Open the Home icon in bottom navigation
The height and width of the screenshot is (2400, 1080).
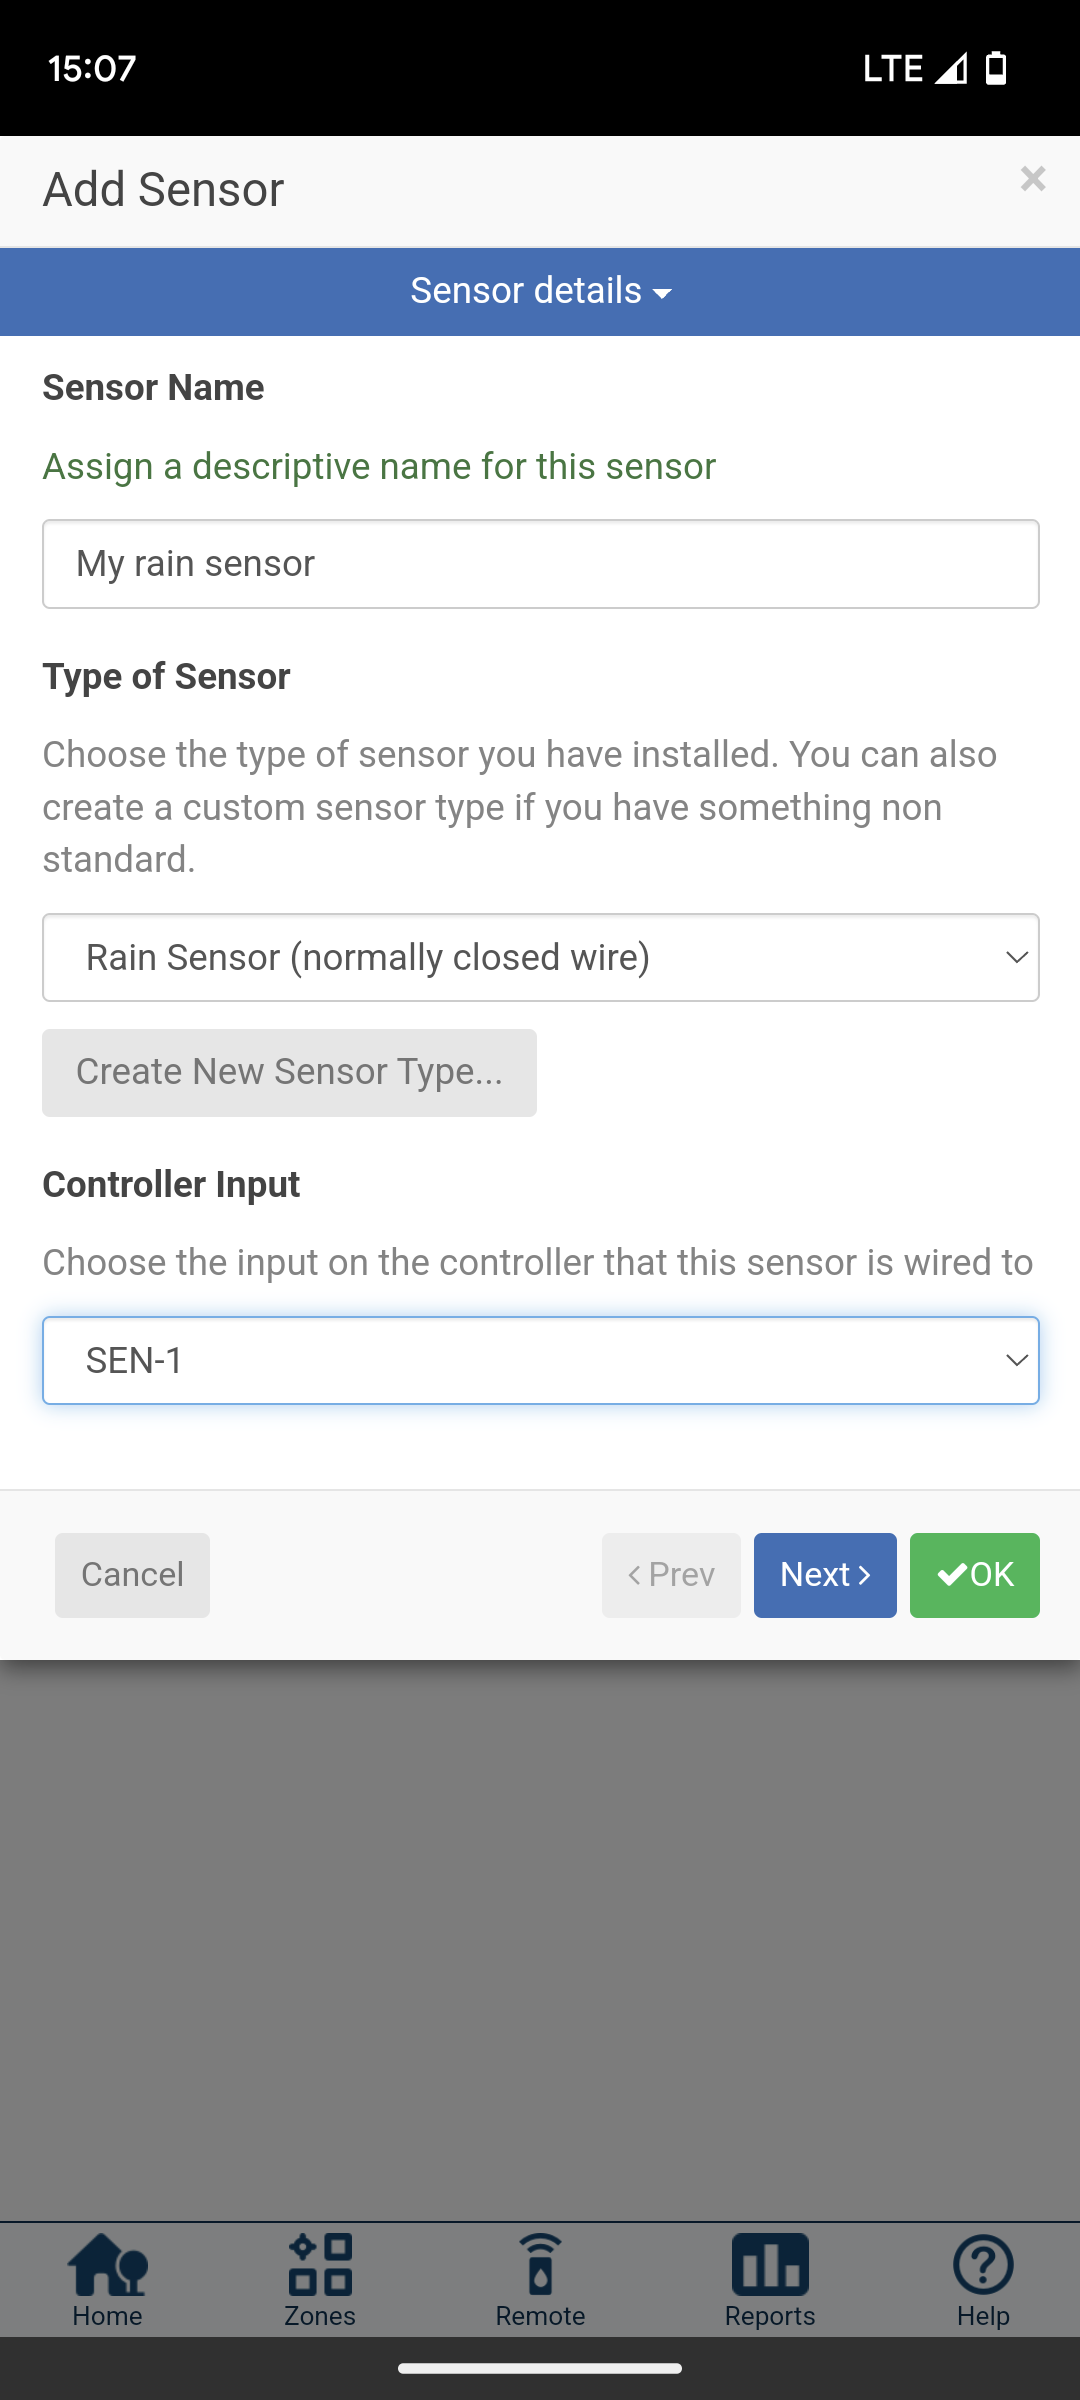click(x=107, y=2266)
